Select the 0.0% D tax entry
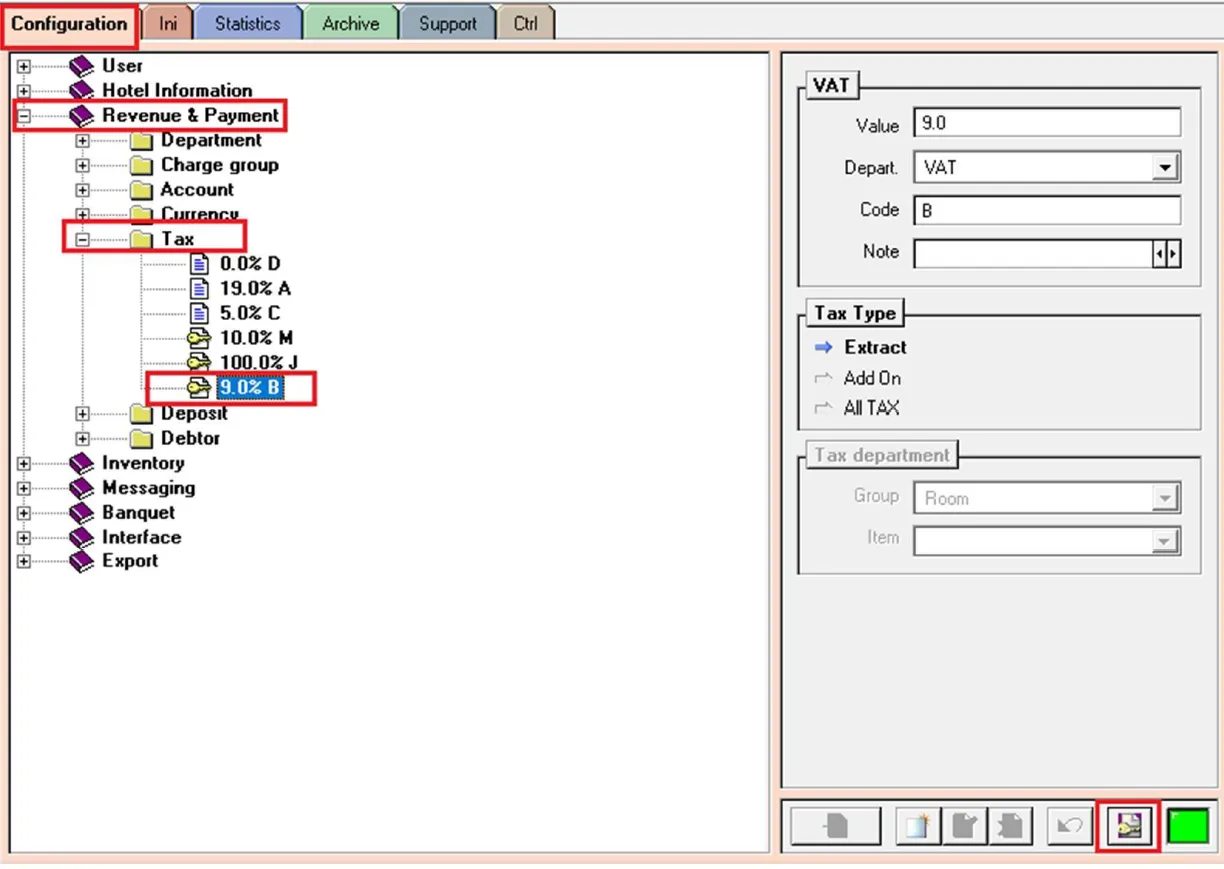 (250, 264)
